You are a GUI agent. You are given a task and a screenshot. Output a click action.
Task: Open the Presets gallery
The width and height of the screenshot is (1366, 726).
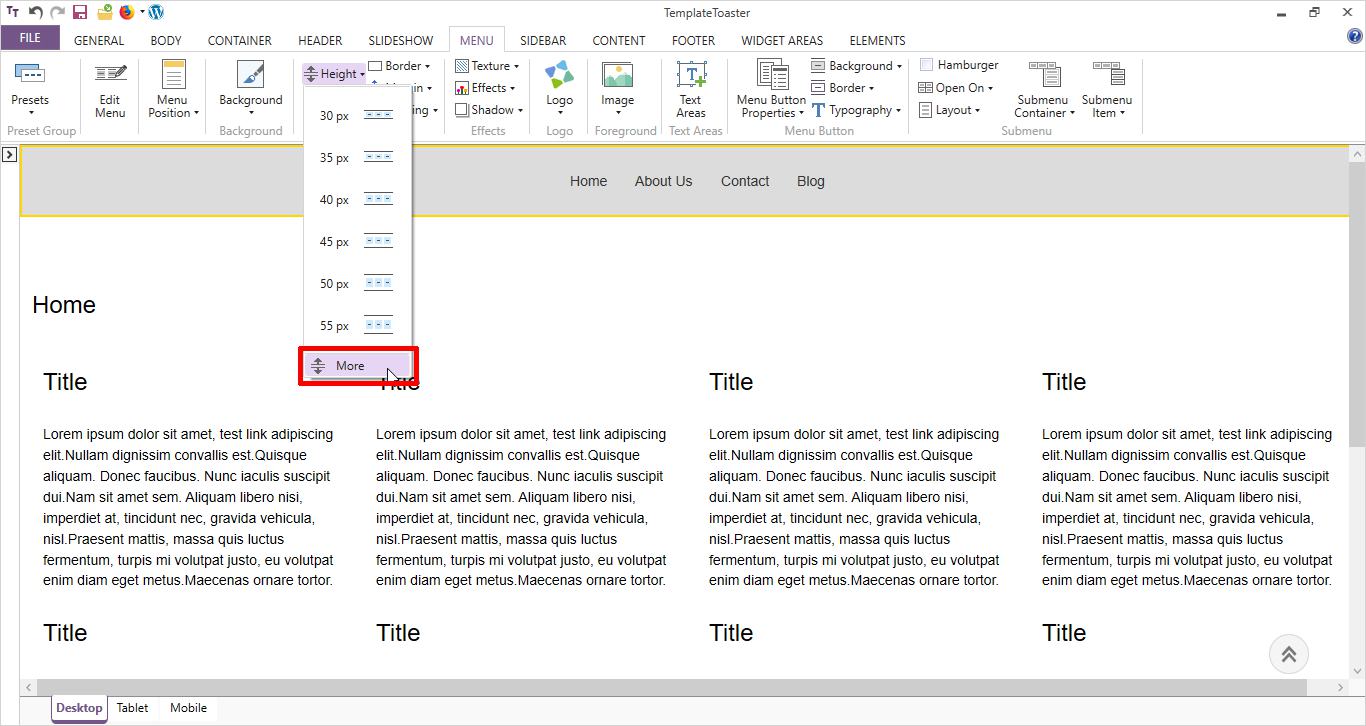pyautogui.click(x=30, y=86)
